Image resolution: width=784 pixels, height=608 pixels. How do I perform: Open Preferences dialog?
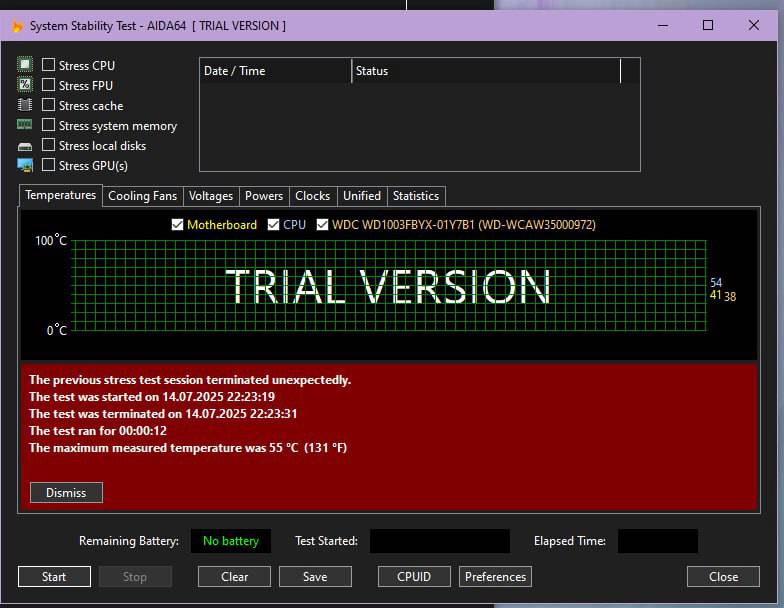[495, 577]
